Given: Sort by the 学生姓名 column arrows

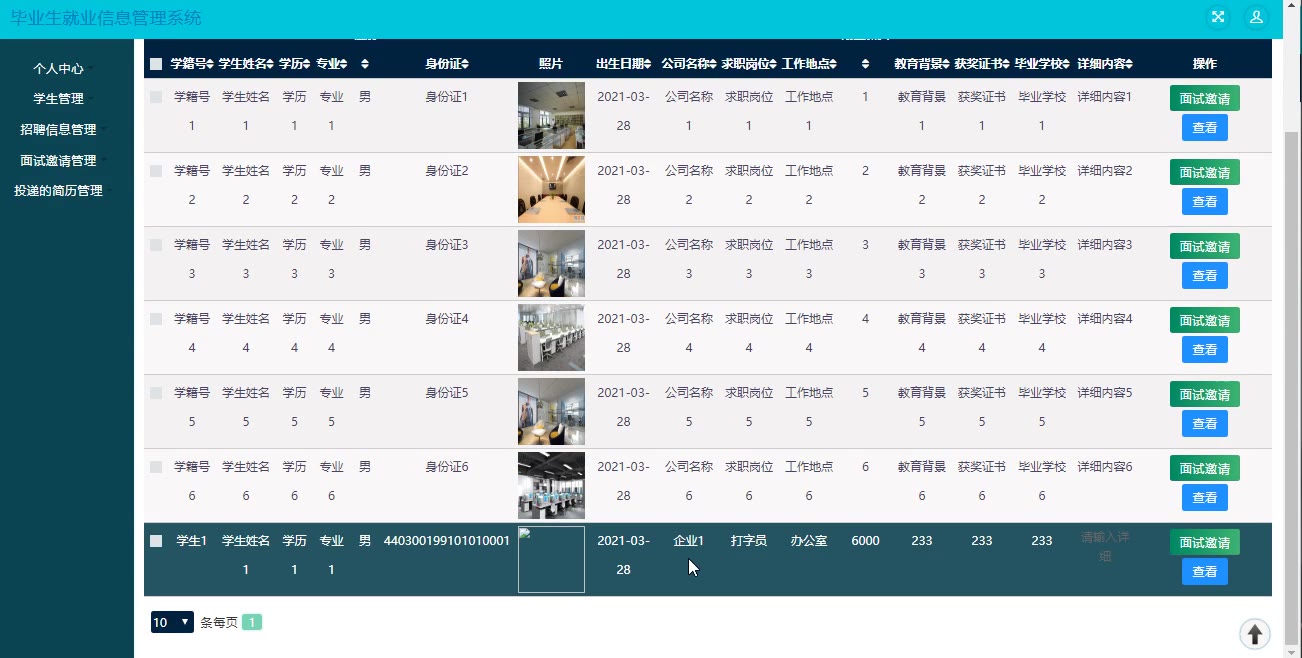Looking at the screenshot, I should coord(271,64).
